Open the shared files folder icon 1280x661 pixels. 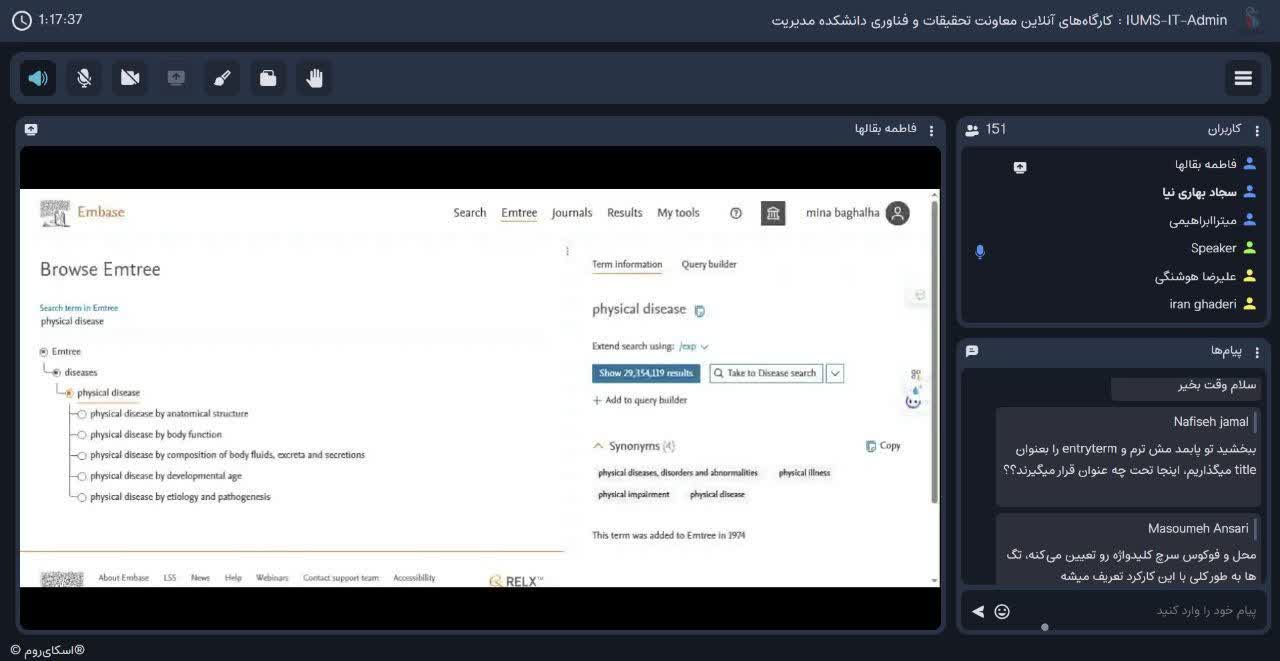(x=268, y=78)
